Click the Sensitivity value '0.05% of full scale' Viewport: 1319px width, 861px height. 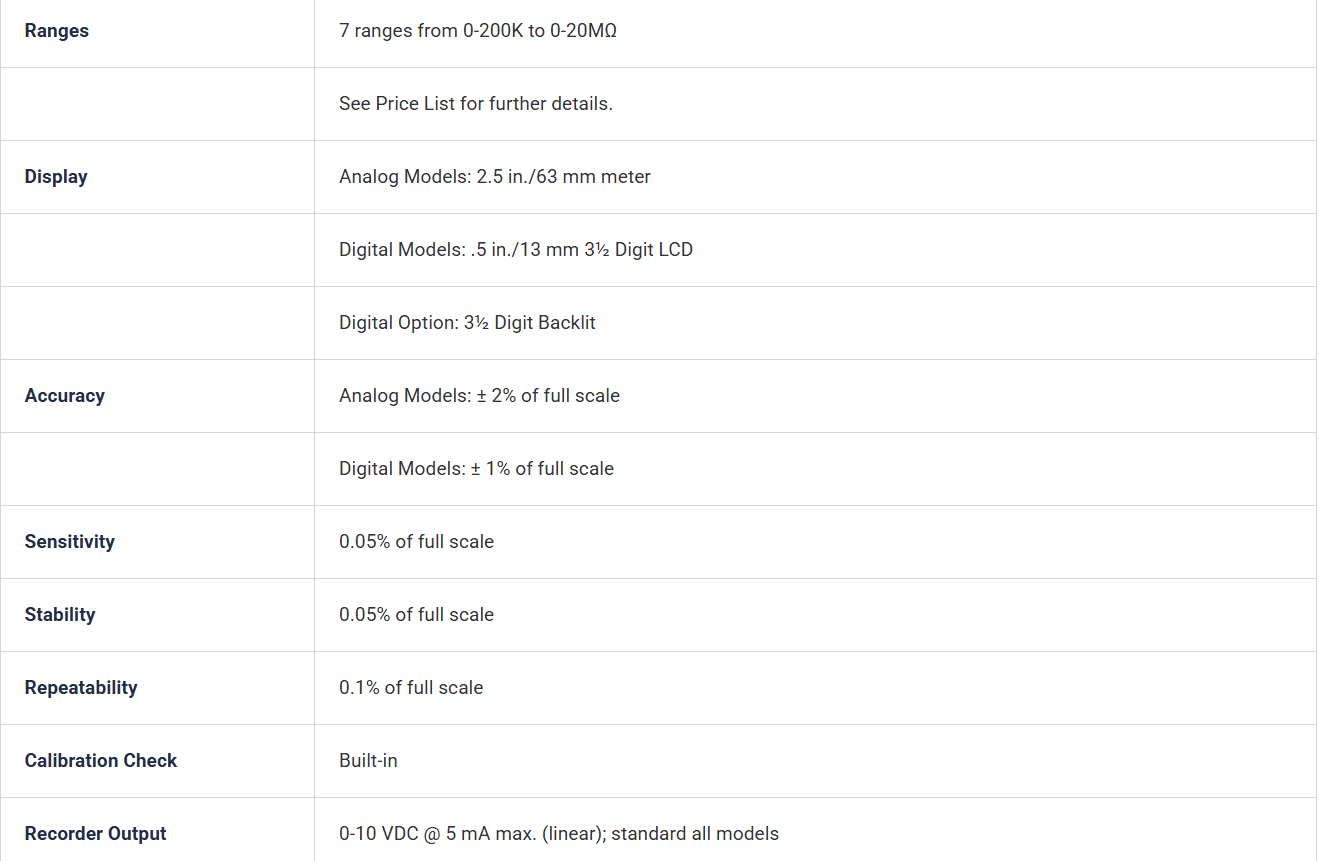click(416, 542)
